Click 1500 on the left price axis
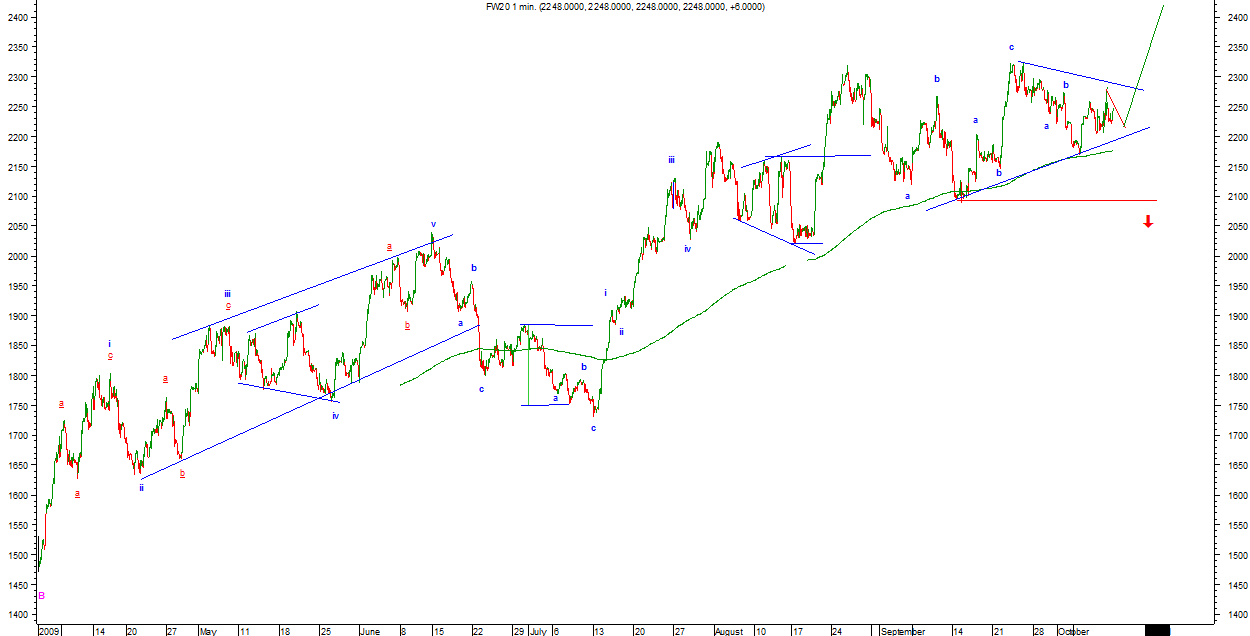The image size is (1250, 636). point(17,556)
